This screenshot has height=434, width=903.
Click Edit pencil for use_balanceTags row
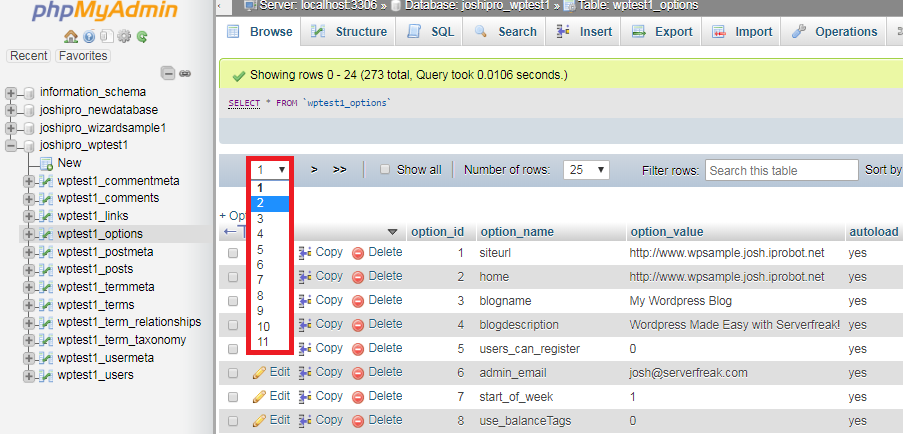[x=260, y=420]
